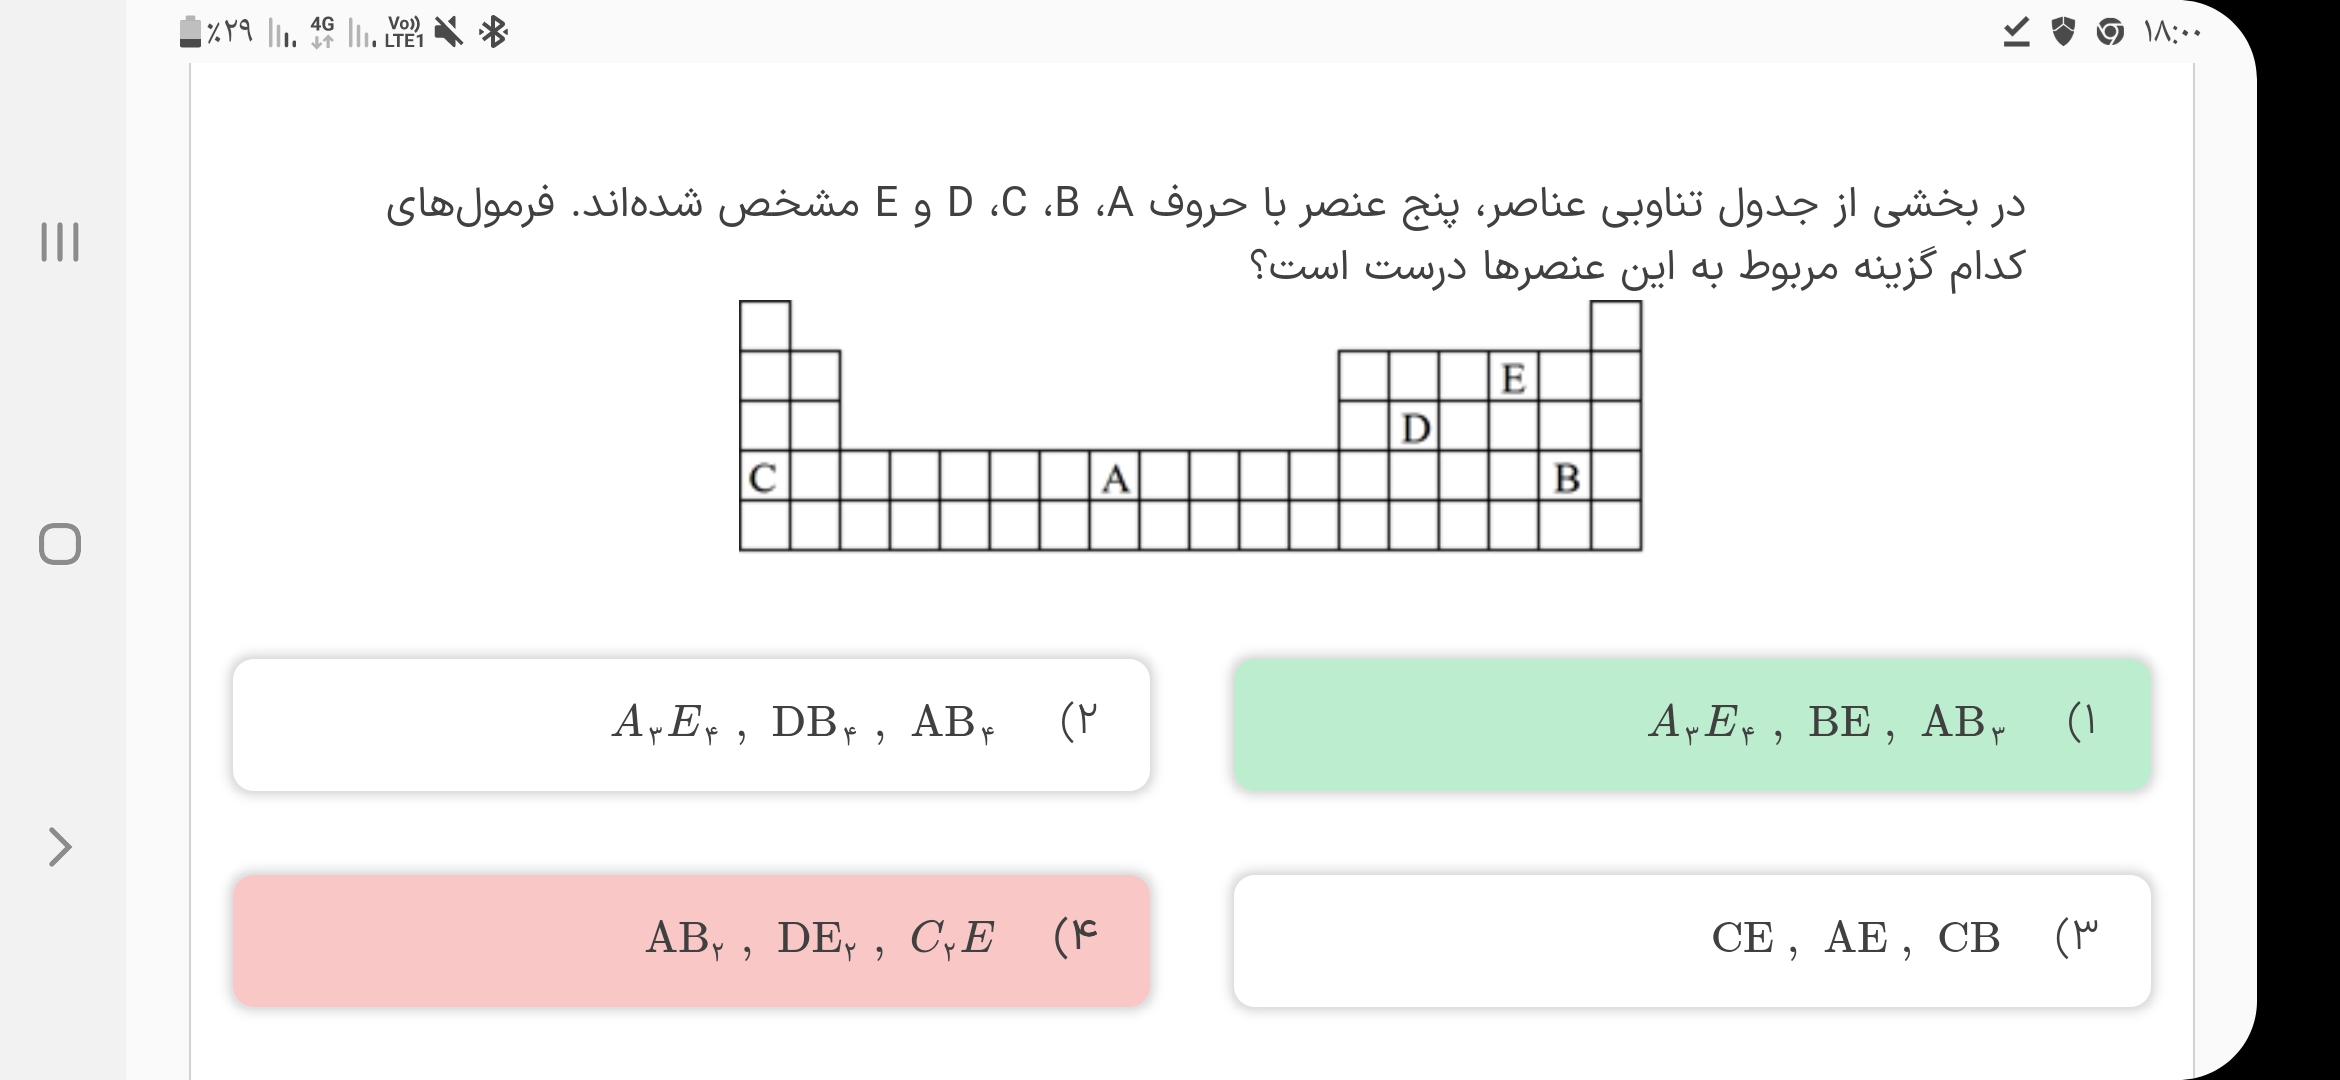
Task: Select answer option 1 with AB₃
Action: pyautogui.click(x=1692, y=725)
